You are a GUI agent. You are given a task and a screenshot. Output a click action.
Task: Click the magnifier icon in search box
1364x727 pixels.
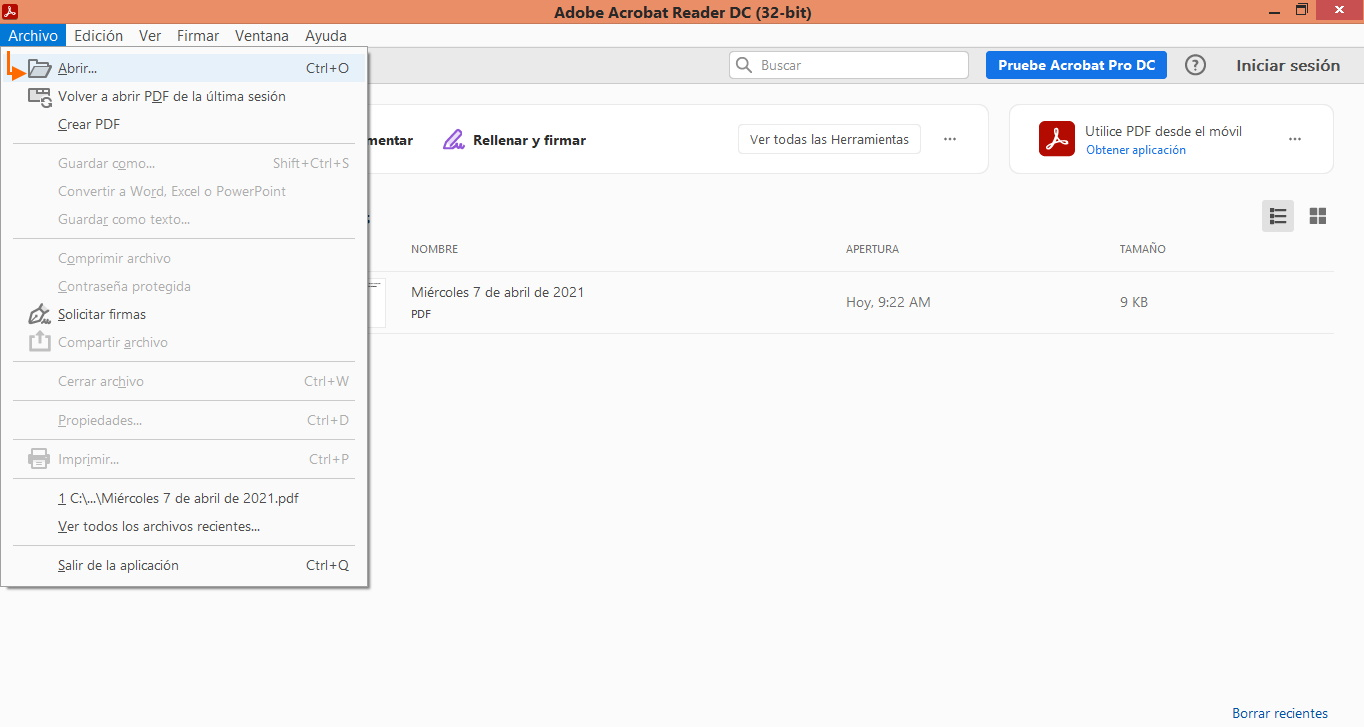(744, 65)
